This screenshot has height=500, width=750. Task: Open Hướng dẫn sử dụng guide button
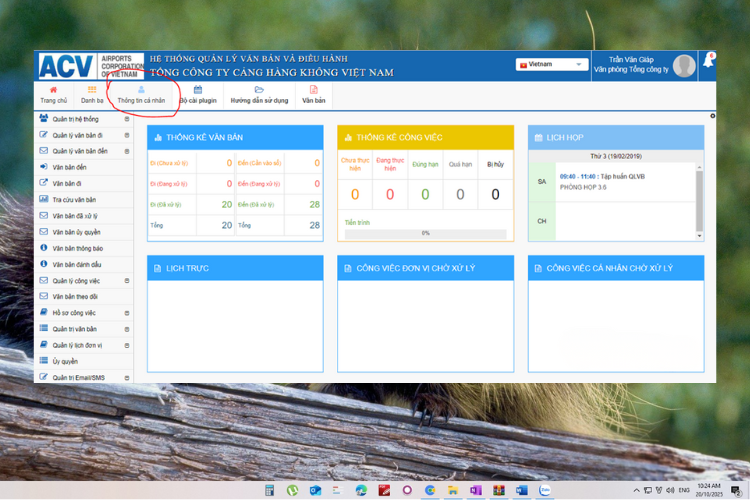(259, 95)
